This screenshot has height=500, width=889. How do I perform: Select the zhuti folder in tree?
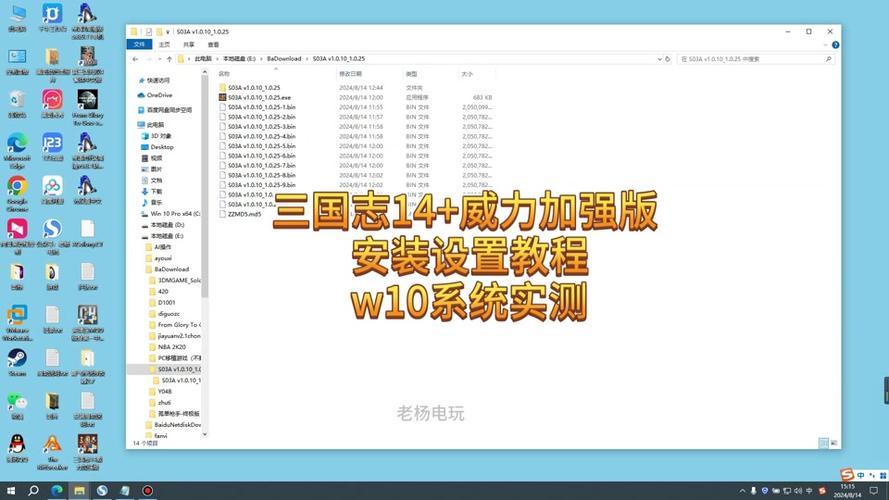click(164, 402)
